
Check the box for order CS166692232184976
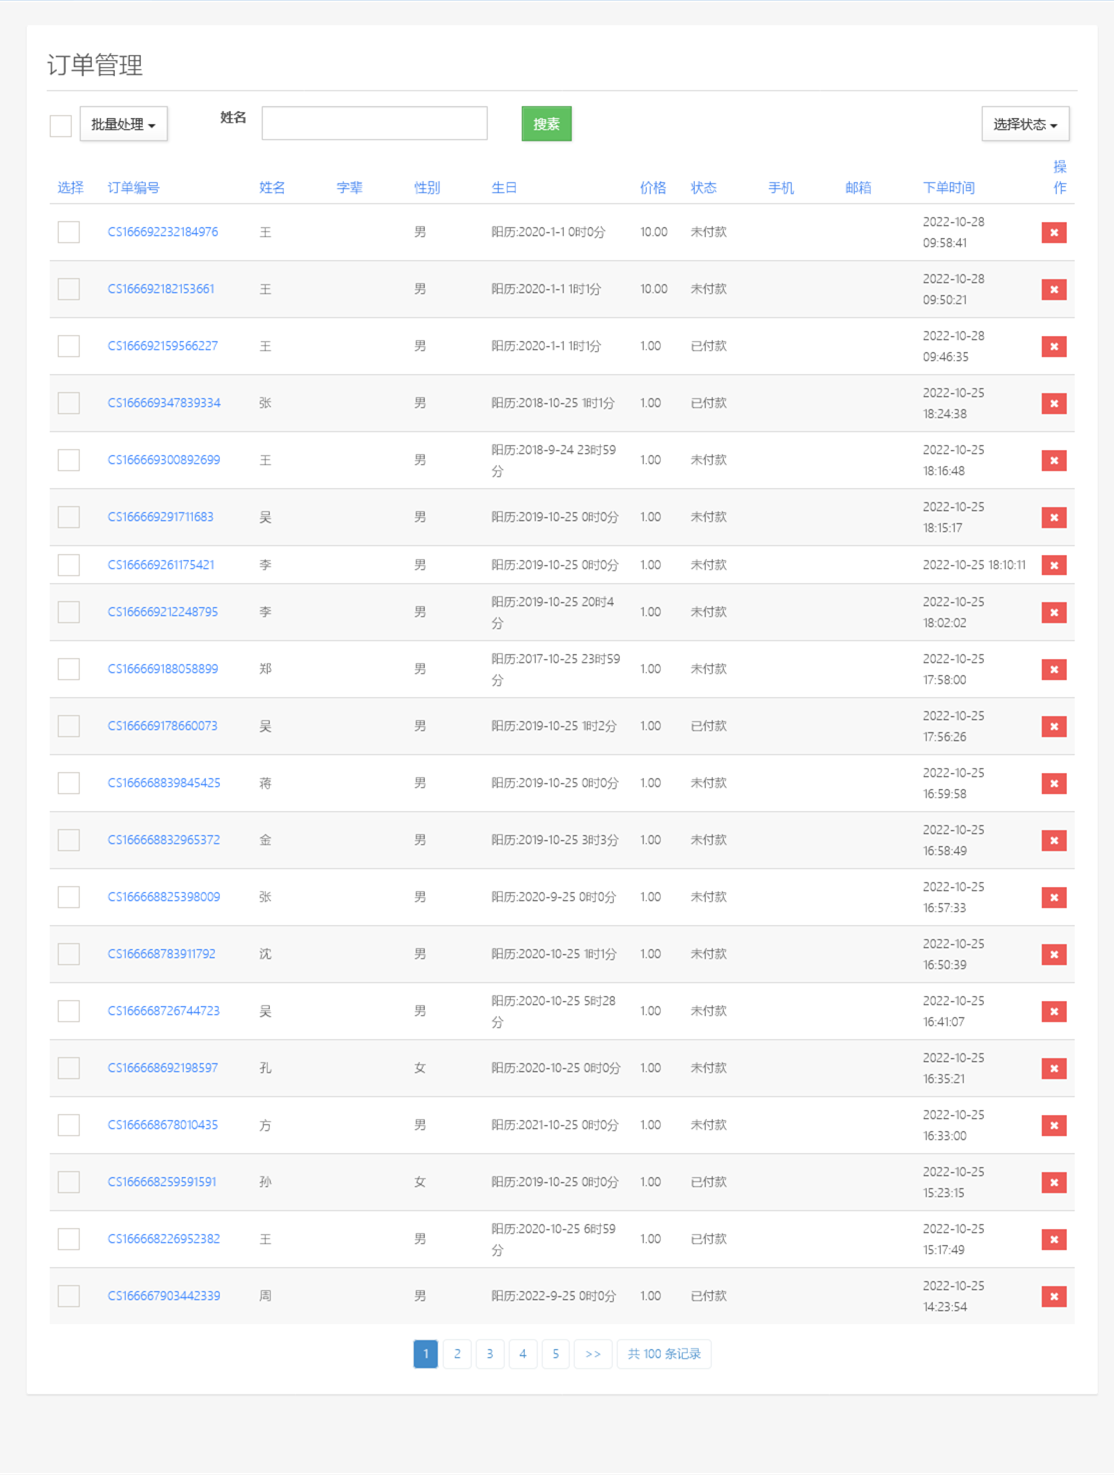click(x=69, y=232)
